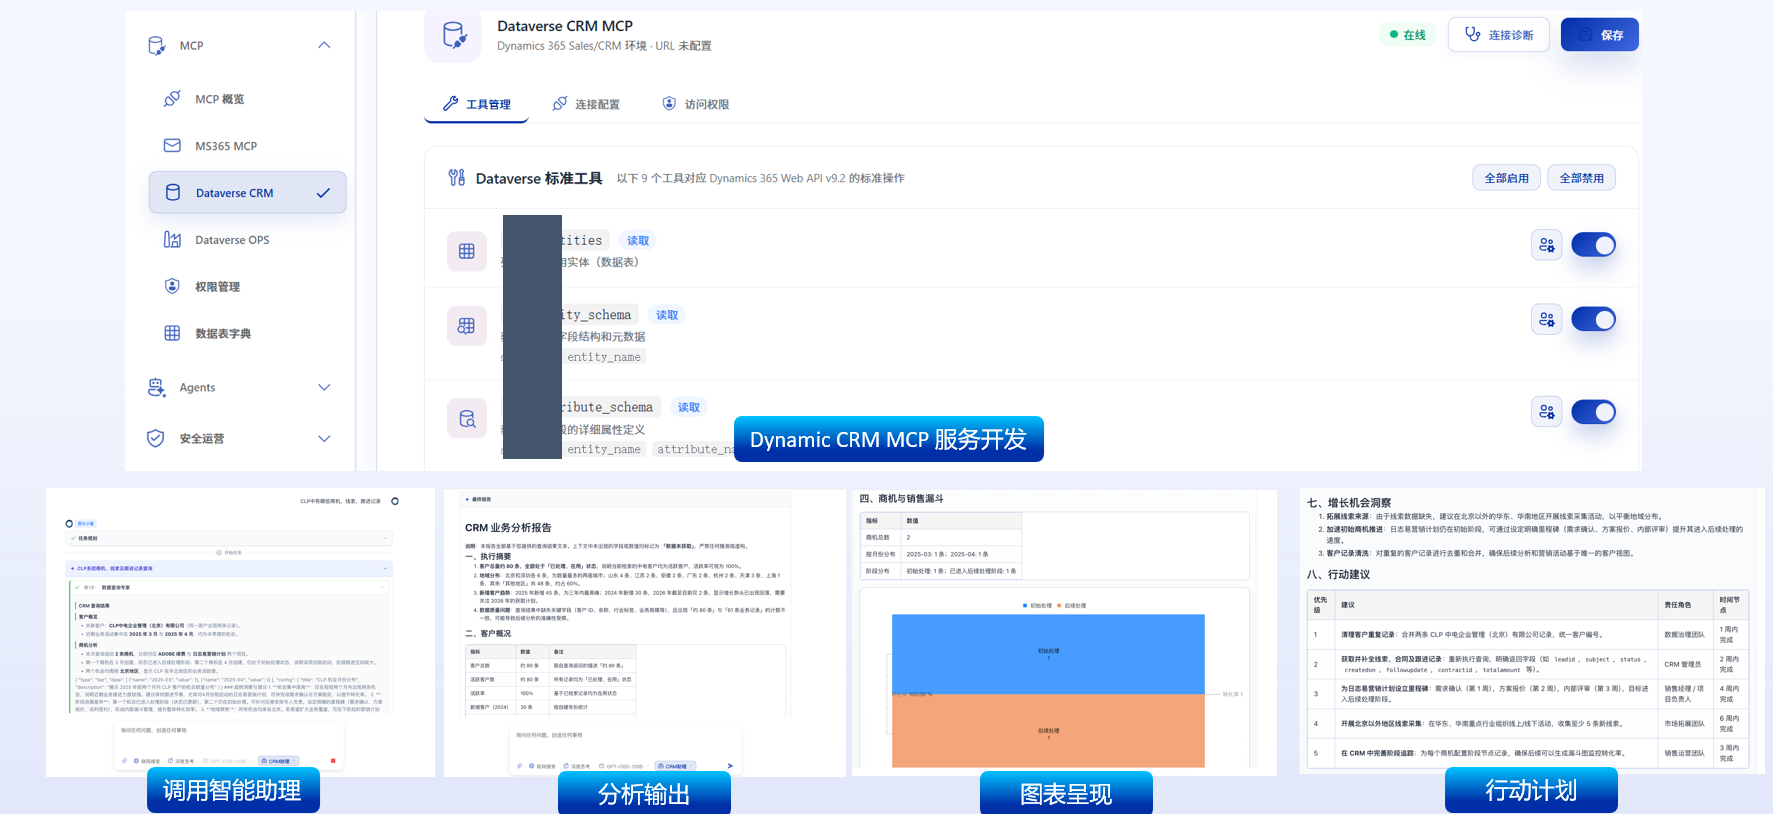1773x814 pixels.
Task: Open 数据表字典 via its grid icon
Action: click(172, 333)
